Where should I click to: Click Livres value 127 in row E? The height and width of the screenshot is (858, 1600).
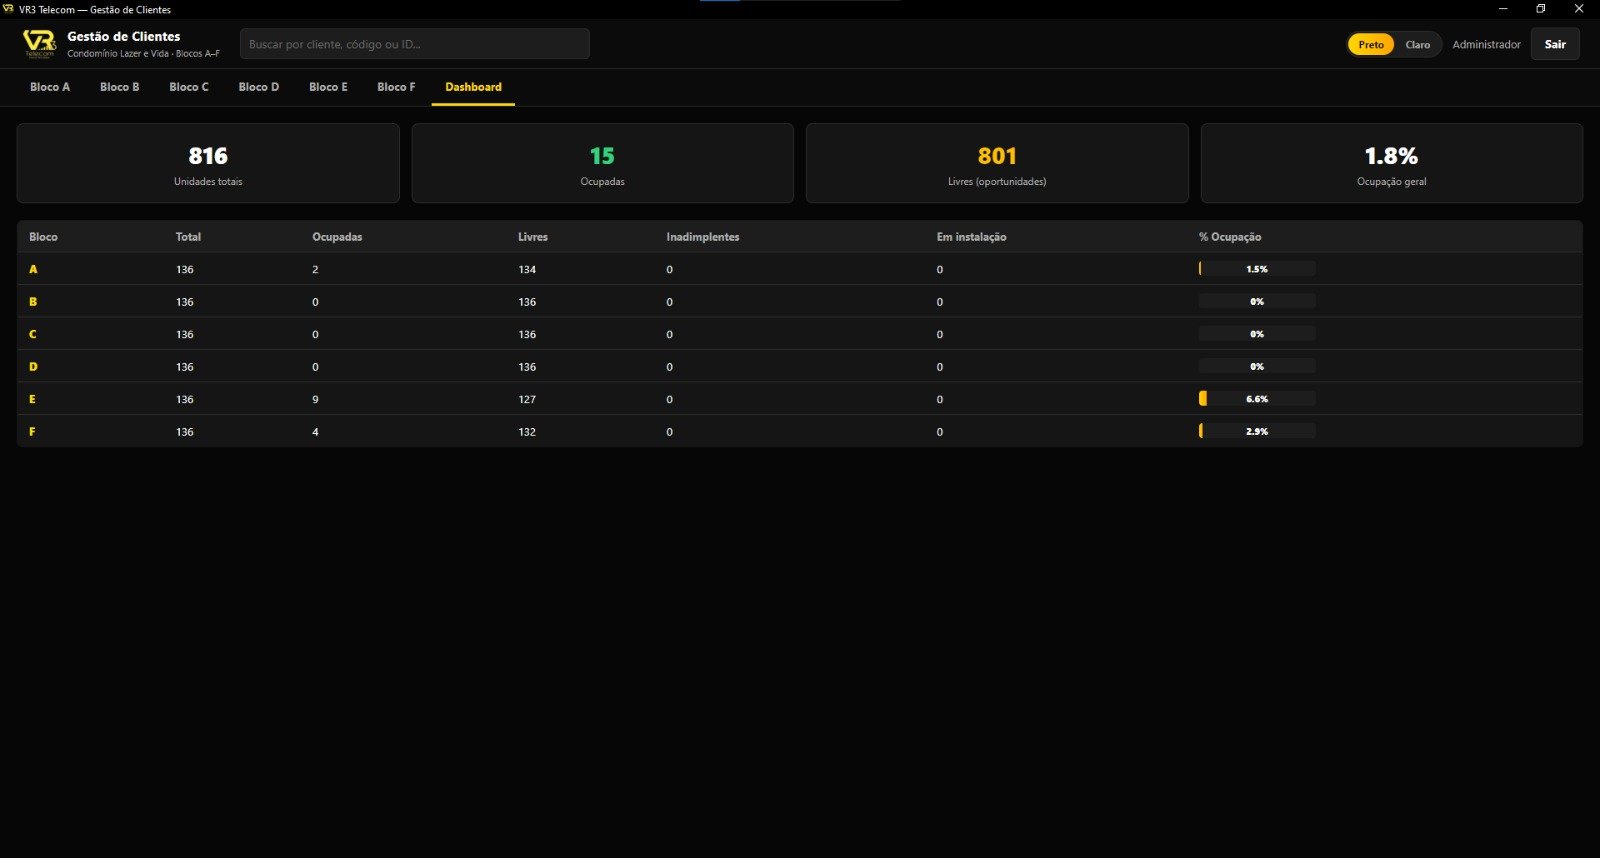click(x=527, y=399)
